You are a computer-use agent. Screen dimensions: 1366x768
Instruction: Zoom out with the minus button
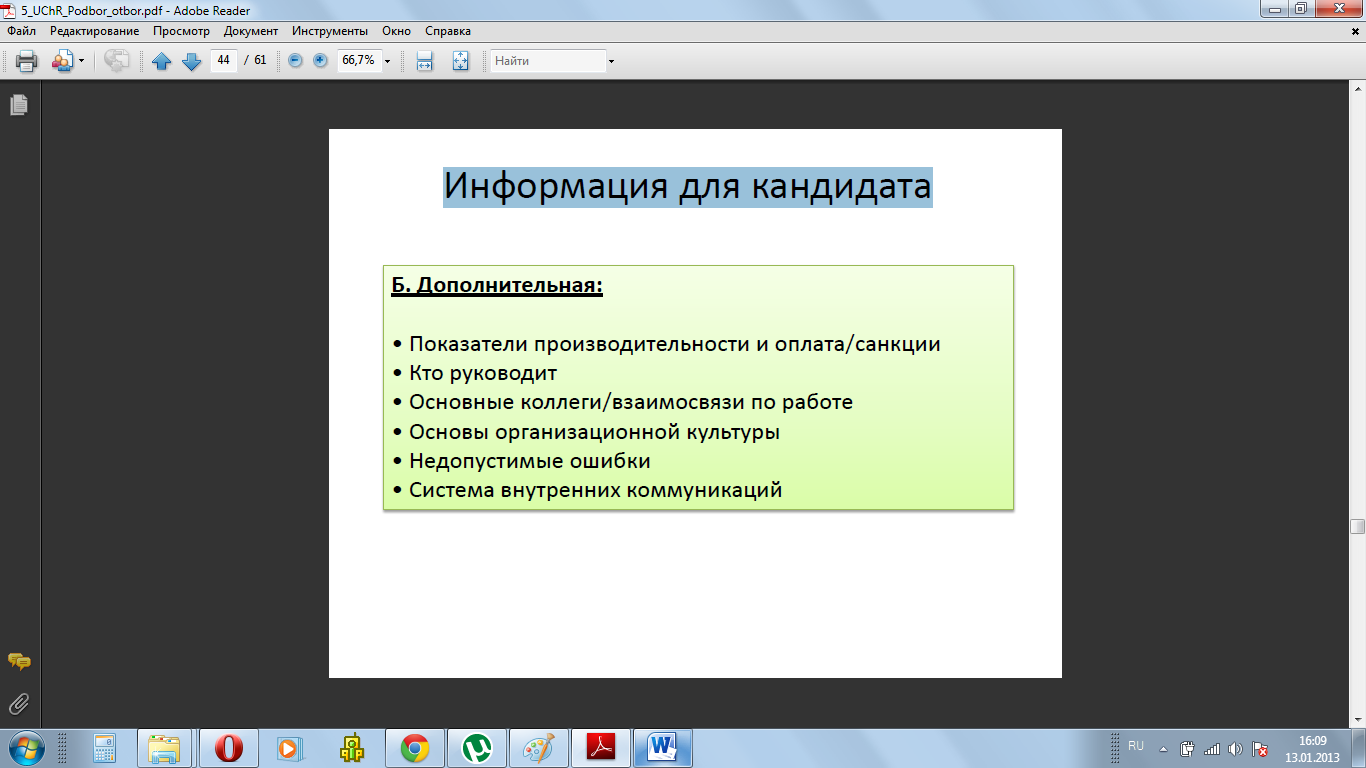click(x=295, y=61)
